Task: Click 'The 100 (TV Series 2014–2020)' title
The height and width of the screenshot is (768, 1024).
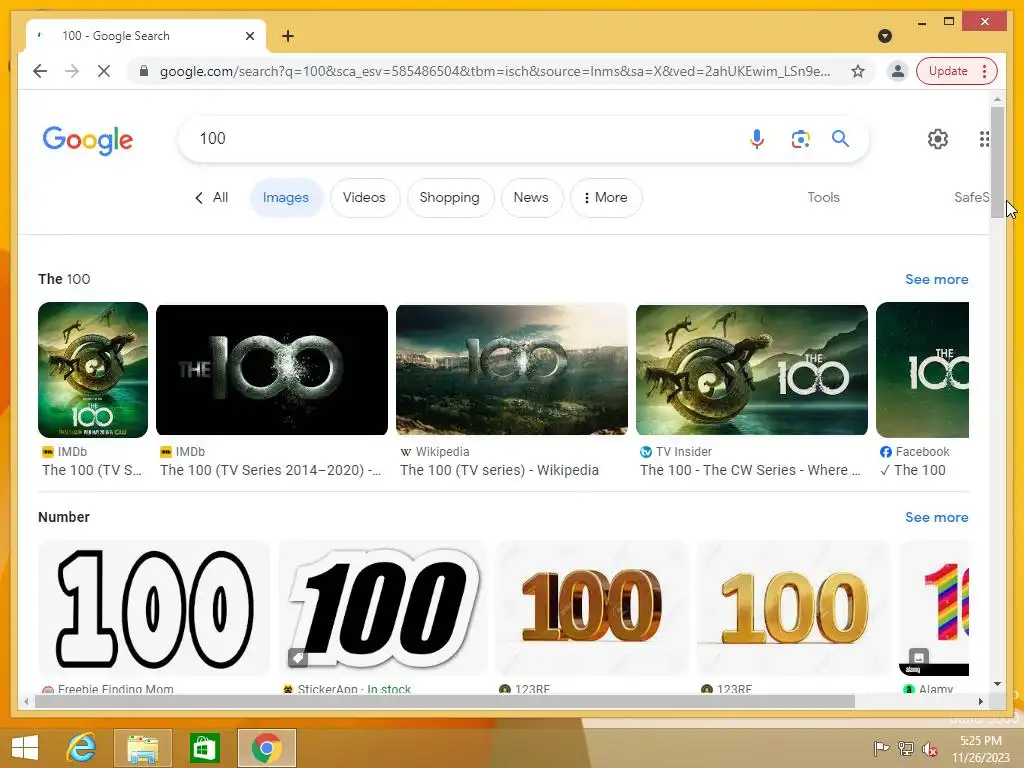Action: click(x=270, y=470)
